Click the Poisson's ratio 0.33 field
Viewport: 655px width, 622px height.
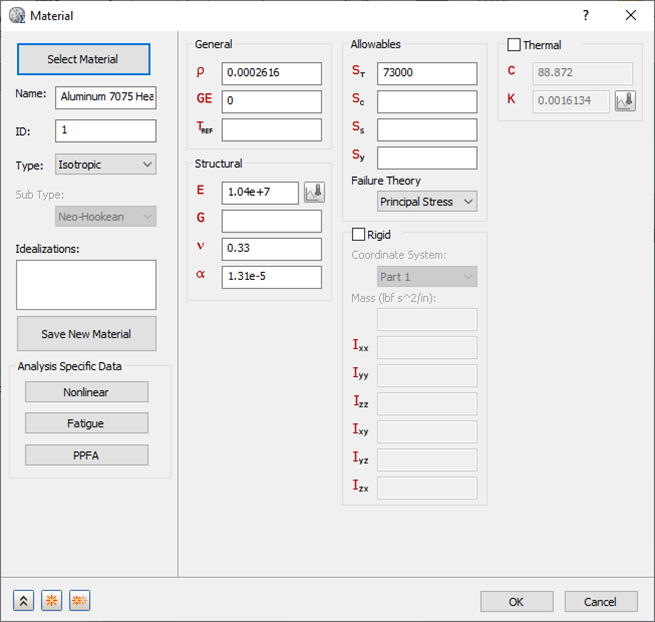pos(272,249)
